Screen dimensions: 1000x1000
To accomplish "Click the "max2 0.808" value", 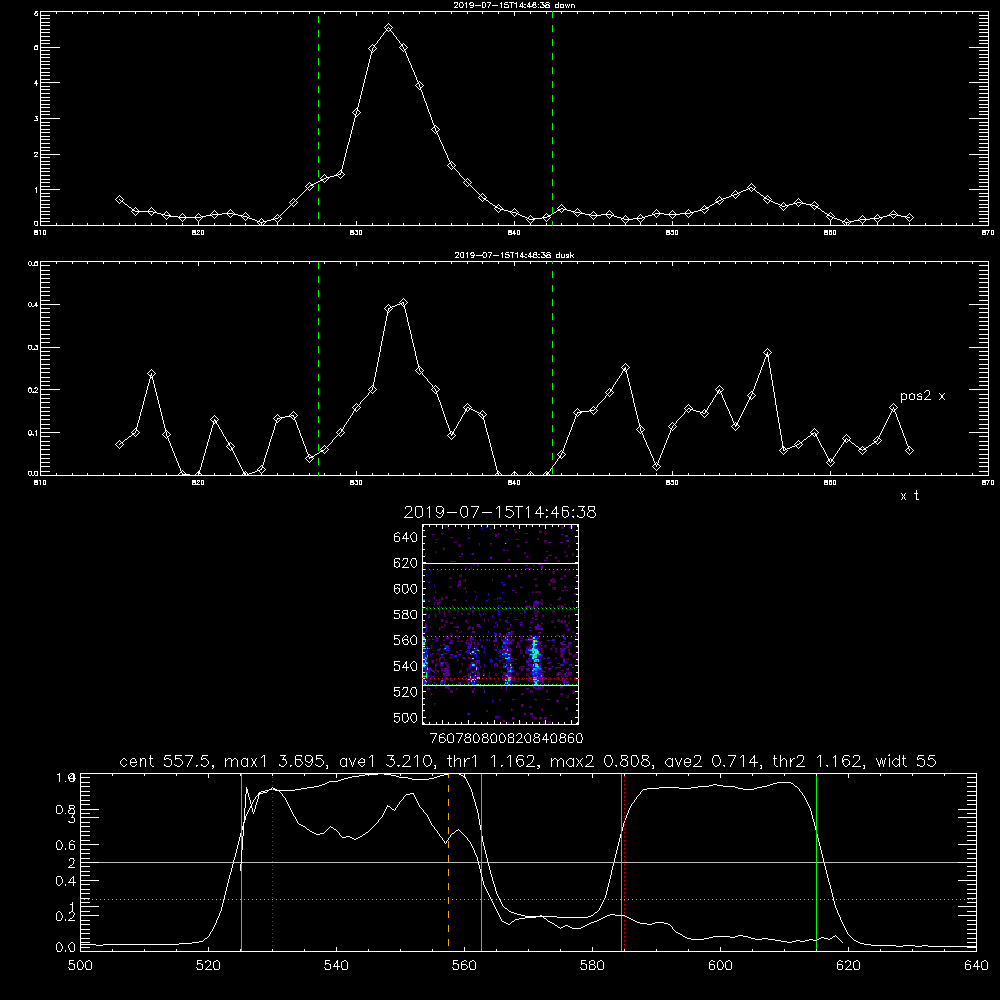I will (602, 761).
